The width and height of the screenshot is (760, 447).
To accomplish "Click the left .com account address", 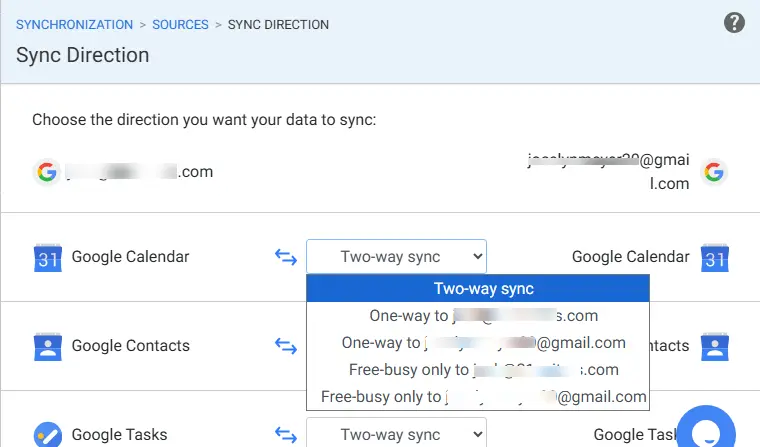I will click(x=139, y=172).
